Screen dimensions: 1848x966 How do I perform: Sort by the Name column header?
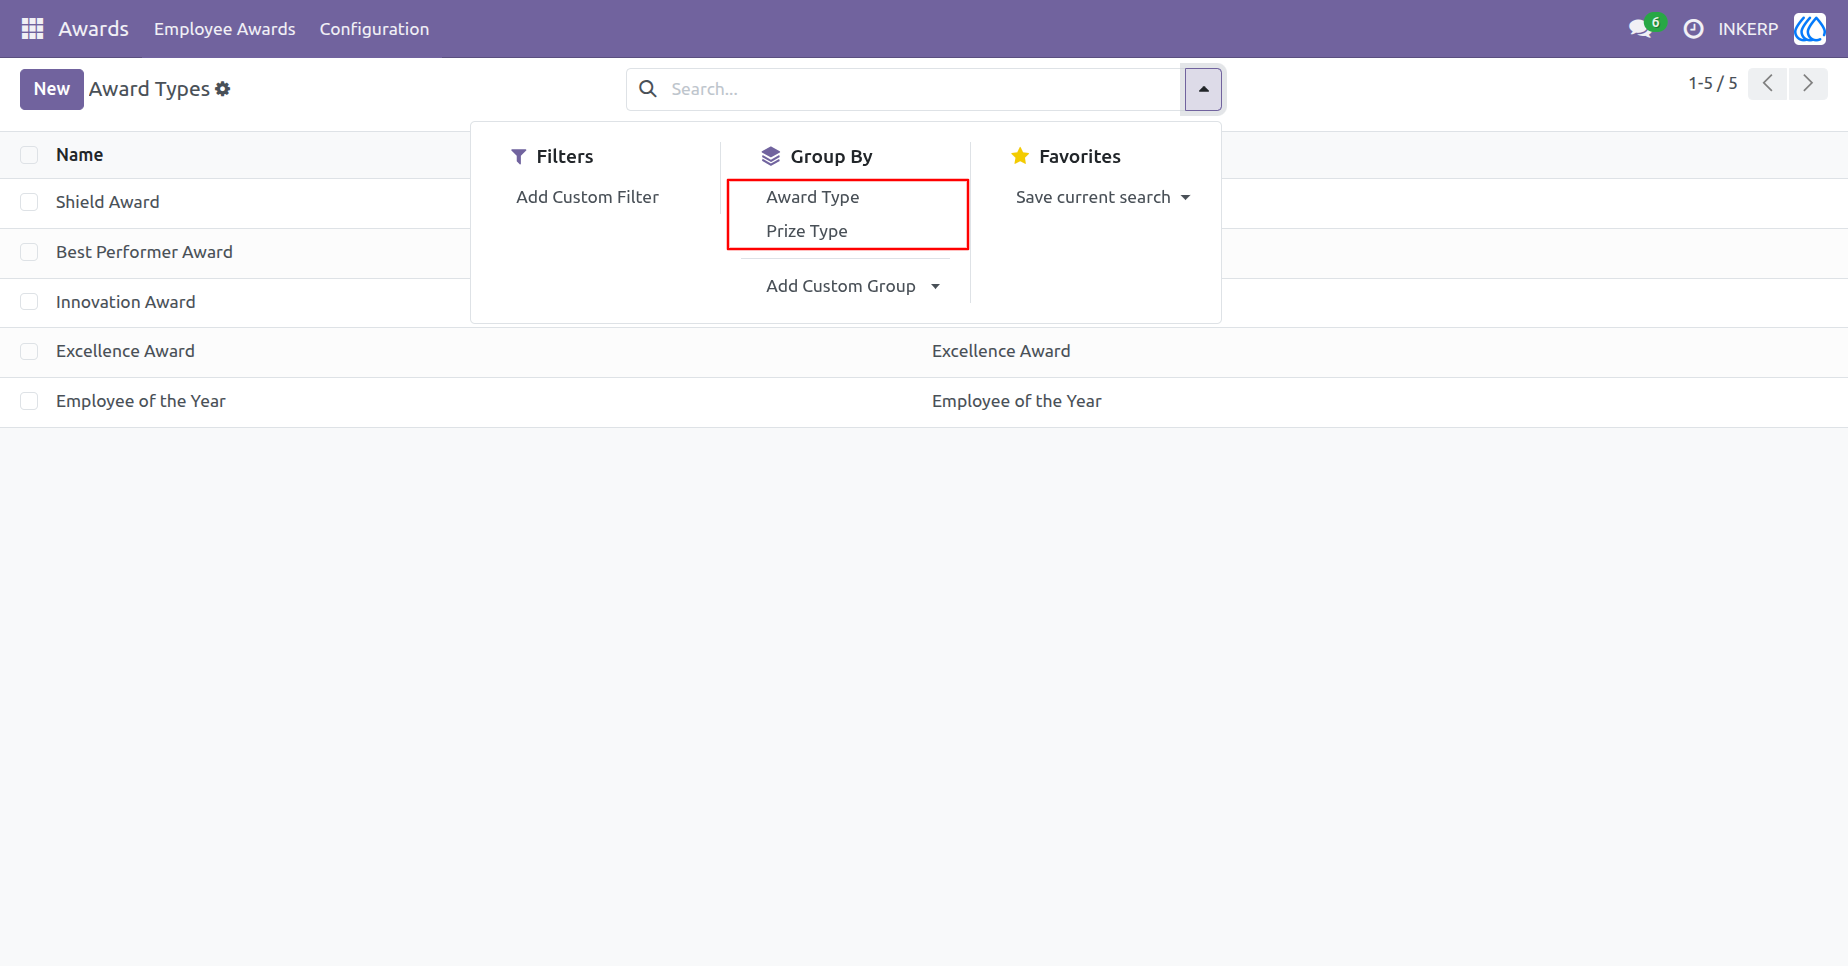80,155
